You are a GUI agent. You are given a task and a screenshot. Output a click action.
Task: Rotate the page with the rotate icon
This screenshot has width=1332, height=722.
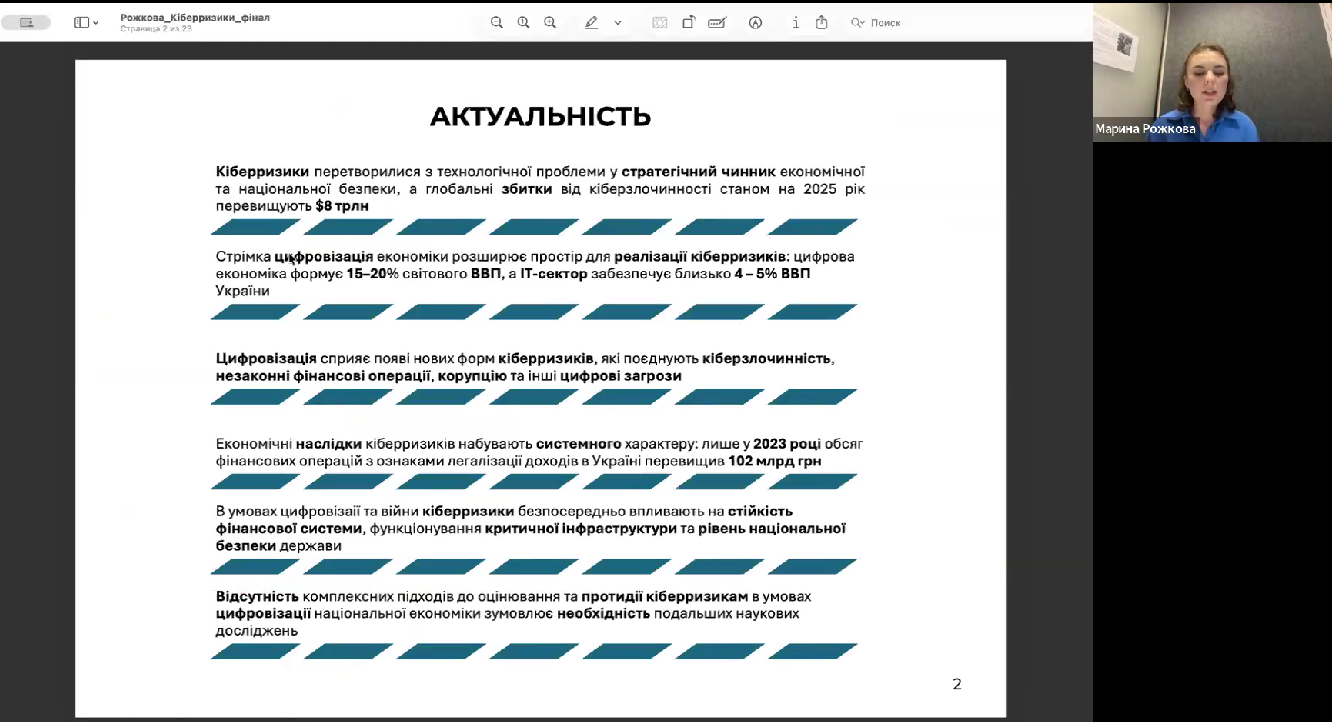coord(688,22)
